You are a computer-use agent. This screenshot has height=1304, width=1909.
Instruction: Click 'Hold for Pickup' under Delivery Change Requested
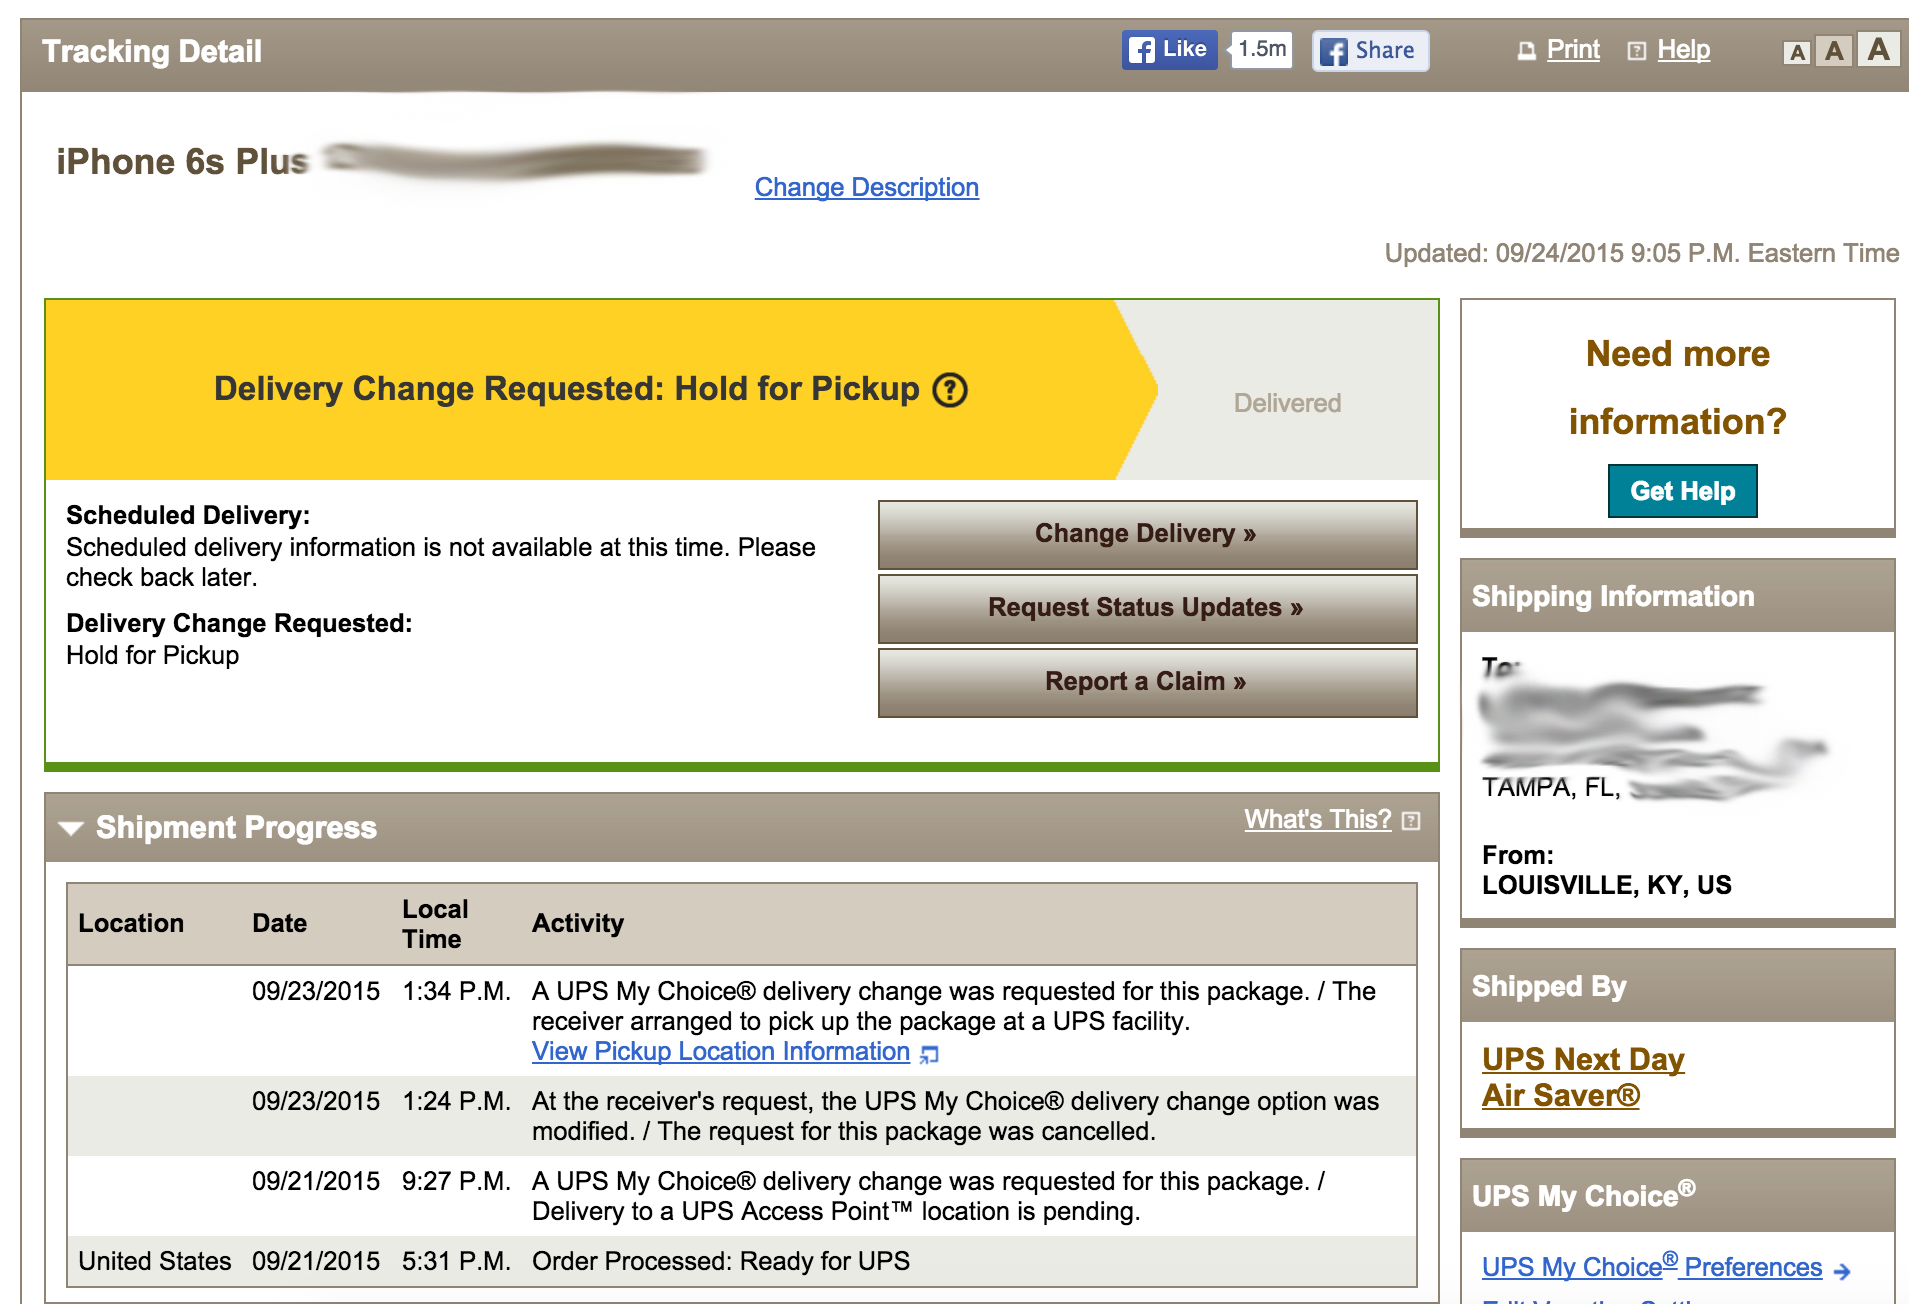[152, 655]
